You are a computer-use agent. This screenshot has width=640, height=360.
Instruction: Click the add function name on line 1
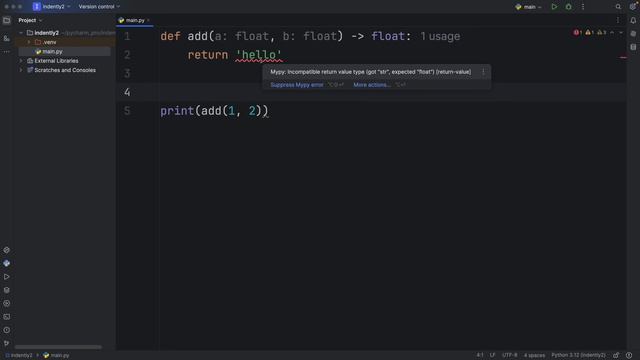[x=198, y=36]
